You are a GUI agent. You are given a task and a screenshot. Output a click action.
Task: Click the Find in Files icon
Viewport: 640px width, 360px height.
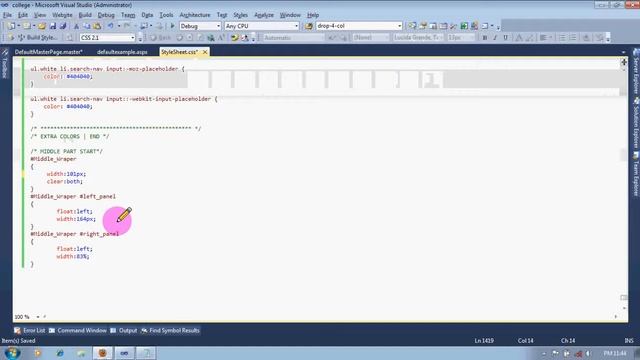pyautogui.click(x=309, y=26)
